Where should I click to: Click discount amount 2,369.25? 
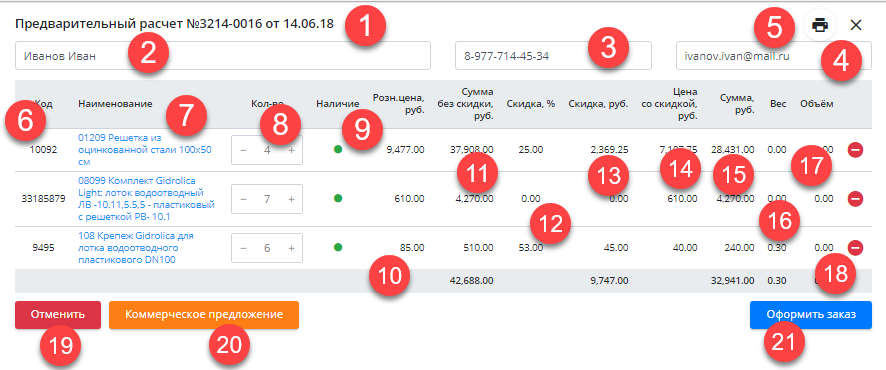tap(610, 150)
